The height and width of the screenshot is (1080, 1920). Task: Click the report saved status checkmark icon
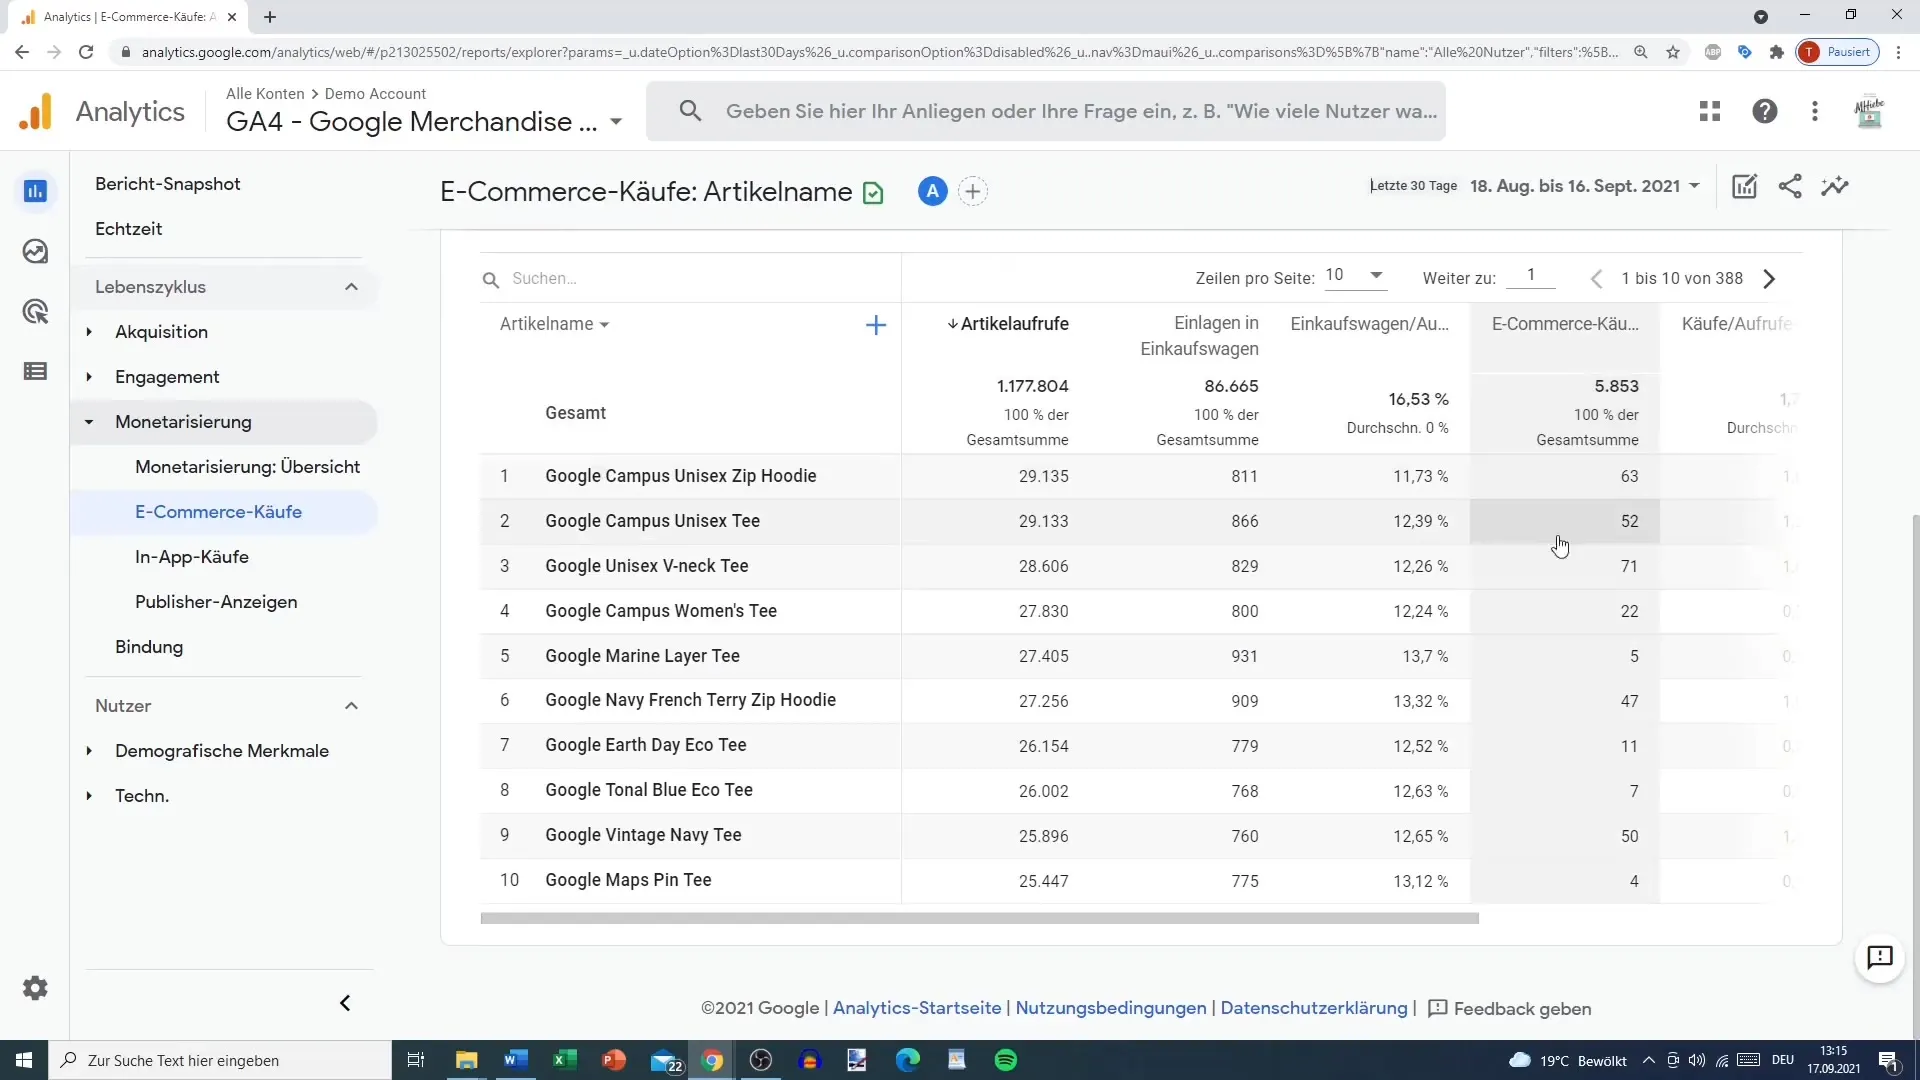click(x=873, y=192)
